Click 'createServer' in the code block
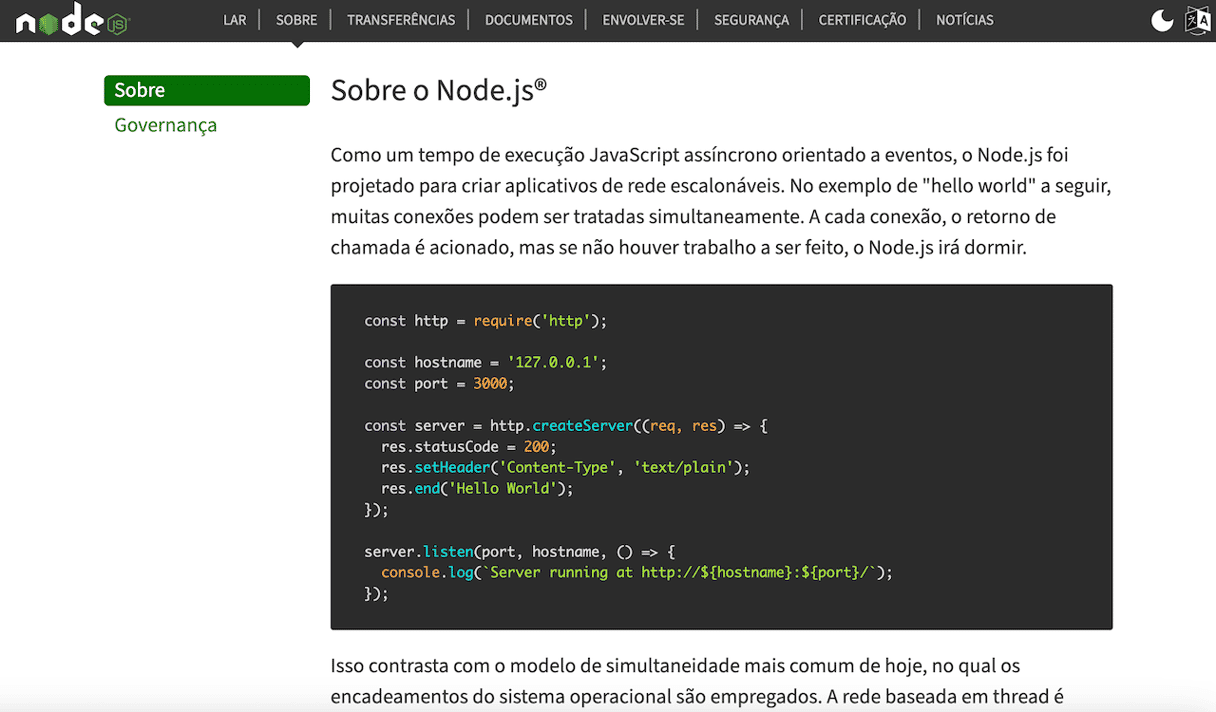 pos(582,425)
